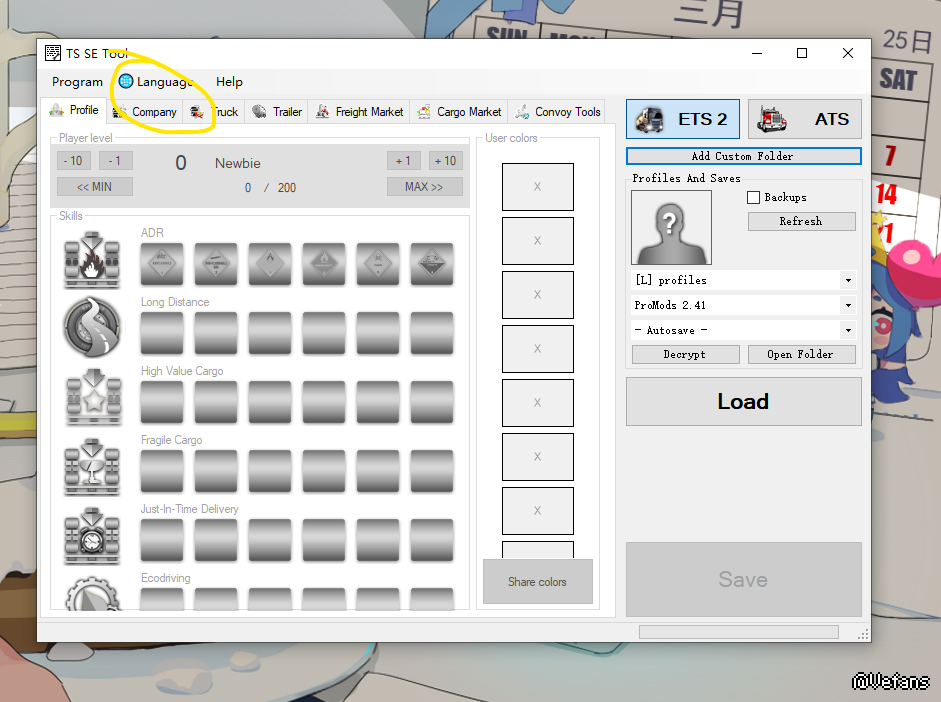Click the profile avatar placeholder image
The height and width of the screenshot is (702, 941).
(x=672, y=227)
